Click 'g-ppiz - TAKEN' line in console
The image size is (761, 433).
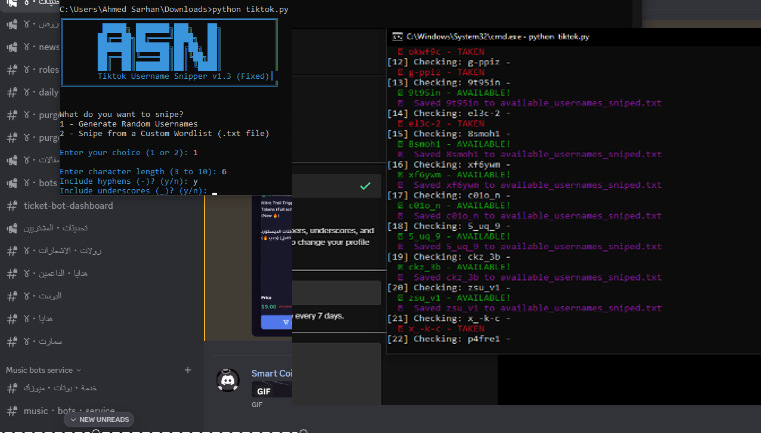click(x=441, y=72)
